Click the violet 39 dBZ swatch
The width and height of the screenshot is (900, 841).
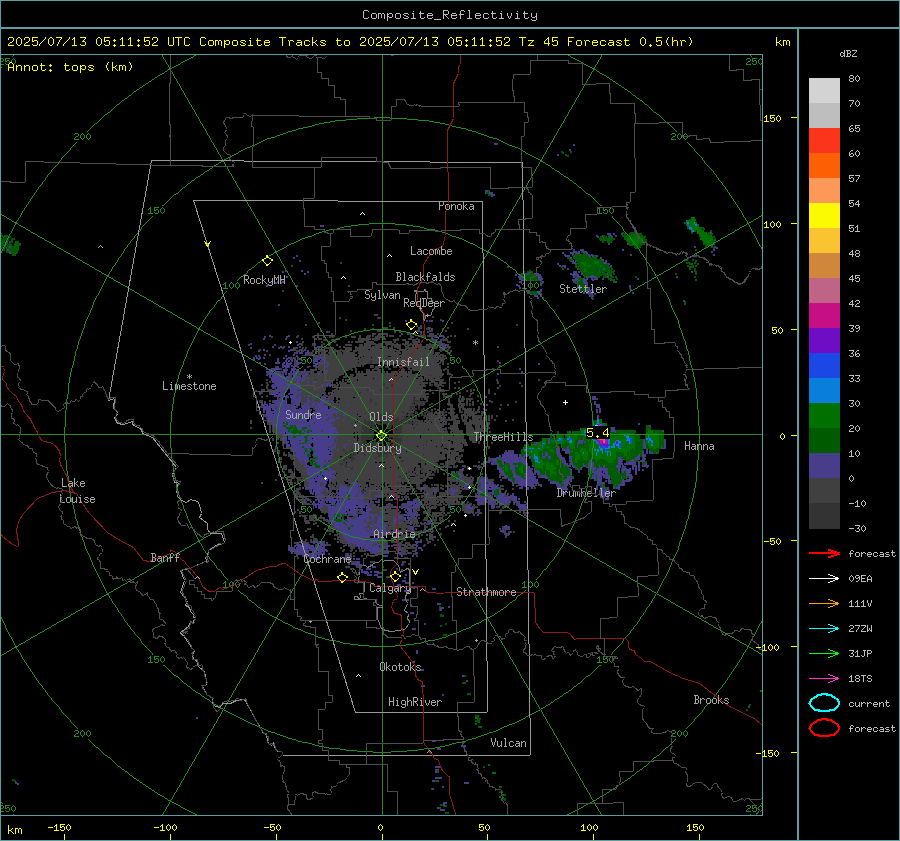(824, 340)
